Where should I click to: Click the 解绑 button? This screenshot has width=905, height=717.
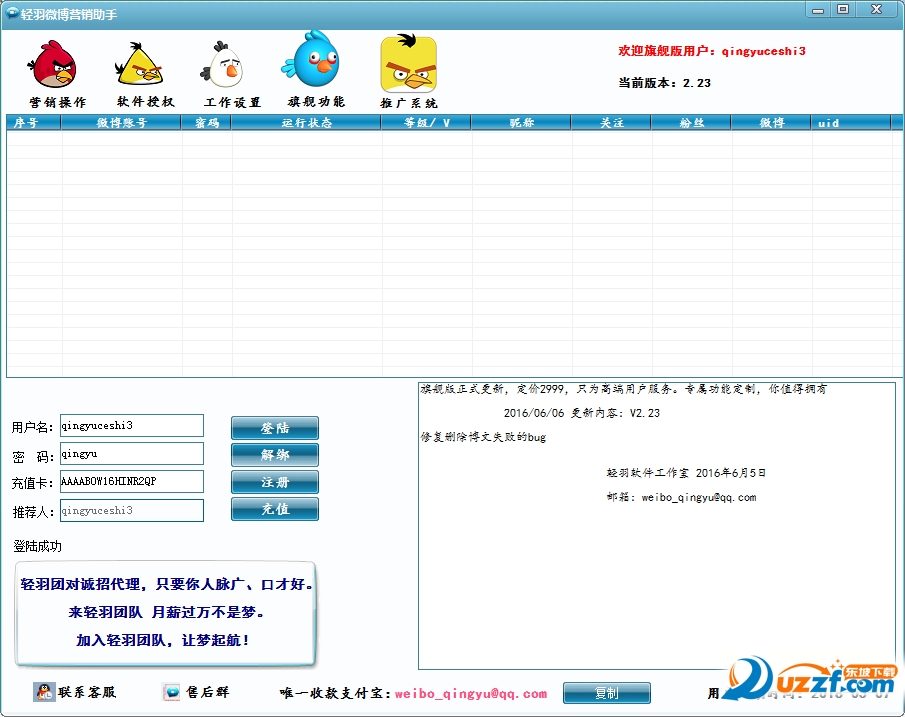[x=275, y=455]
